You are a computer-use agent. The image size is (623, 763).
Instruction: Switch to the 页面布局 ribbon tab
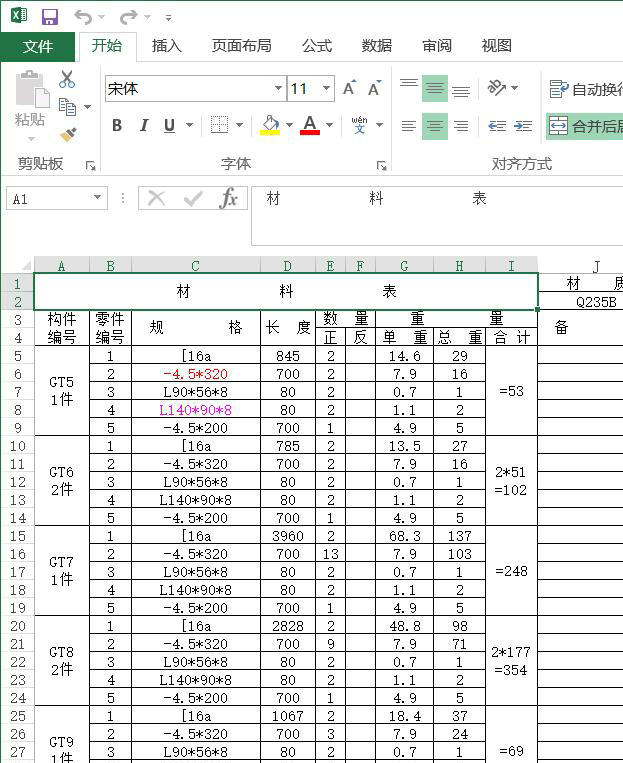(x=241, y=46)
